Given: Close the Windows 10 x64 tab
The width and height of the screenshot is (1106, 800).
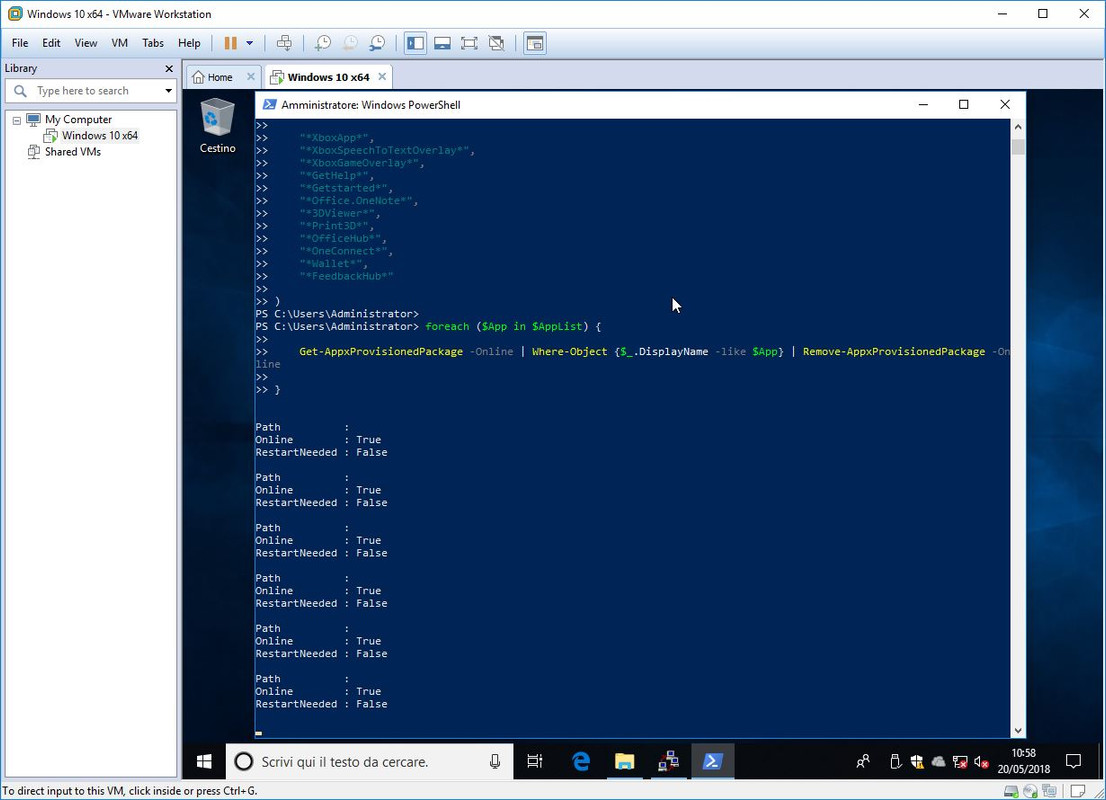Looking at the screenshot, I should point(382,76).
